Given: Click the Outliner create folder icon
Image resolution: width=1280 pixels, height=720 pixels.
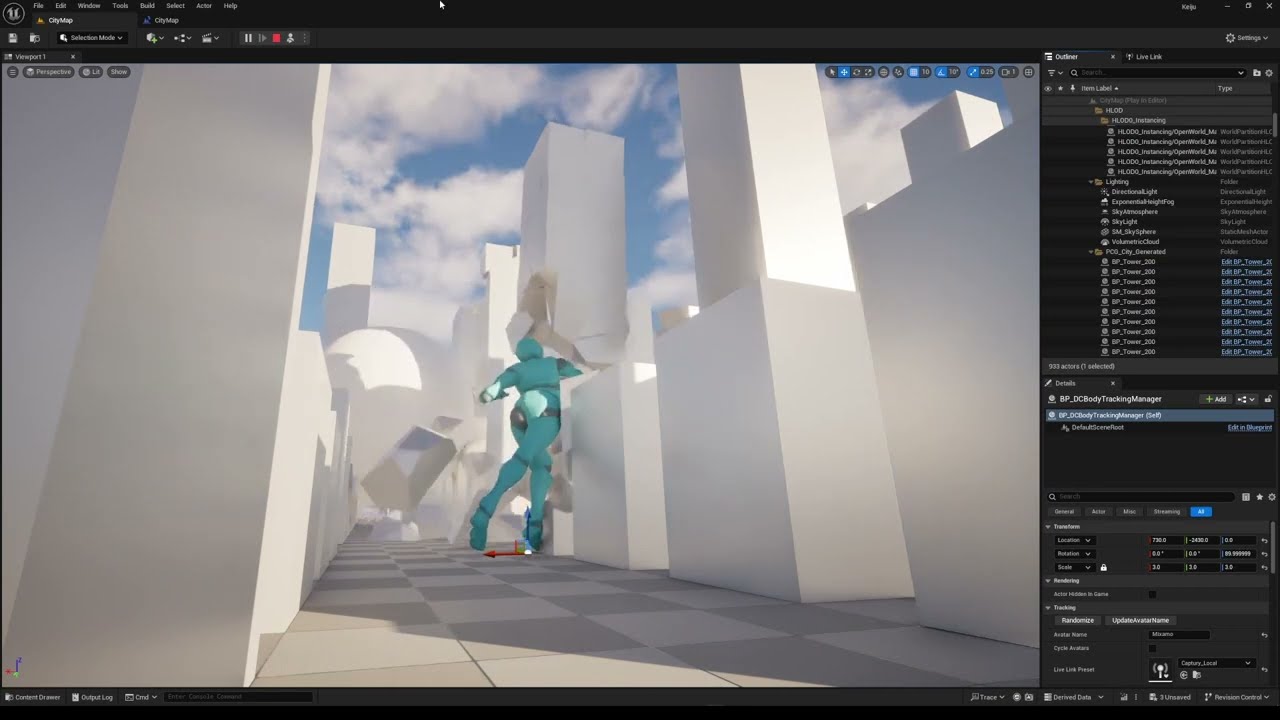Looking at the screenshot, I should tap(1257, 73).
